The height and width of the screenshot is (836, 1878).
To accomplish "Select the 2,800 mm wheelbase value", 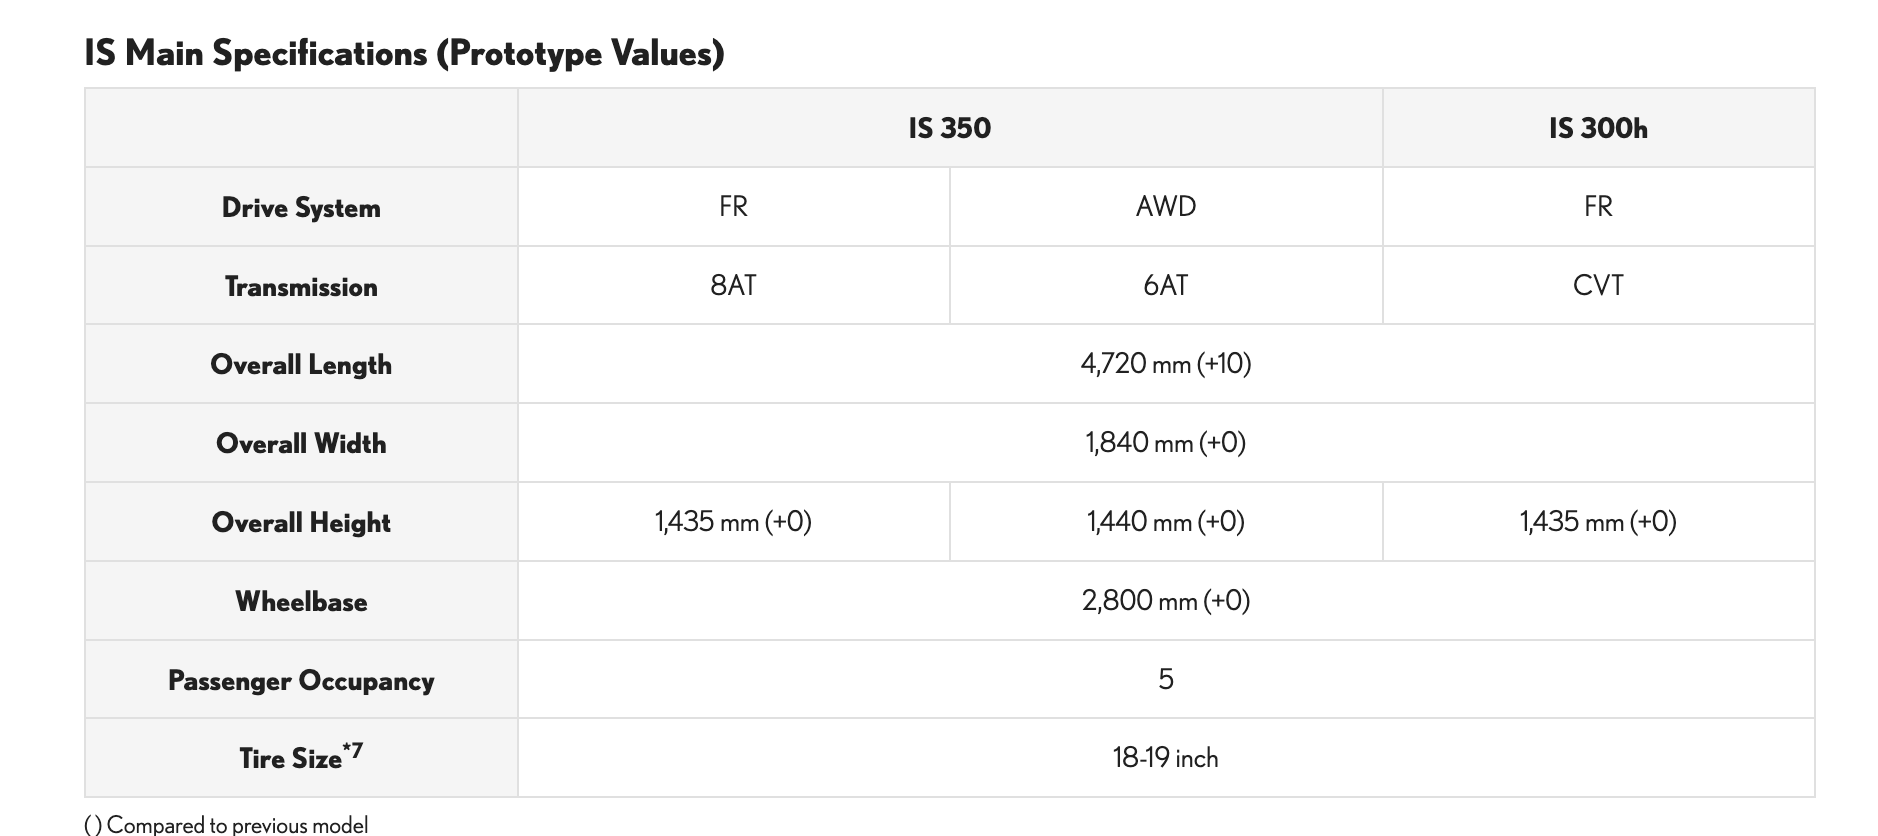I will click(1165, 600).
